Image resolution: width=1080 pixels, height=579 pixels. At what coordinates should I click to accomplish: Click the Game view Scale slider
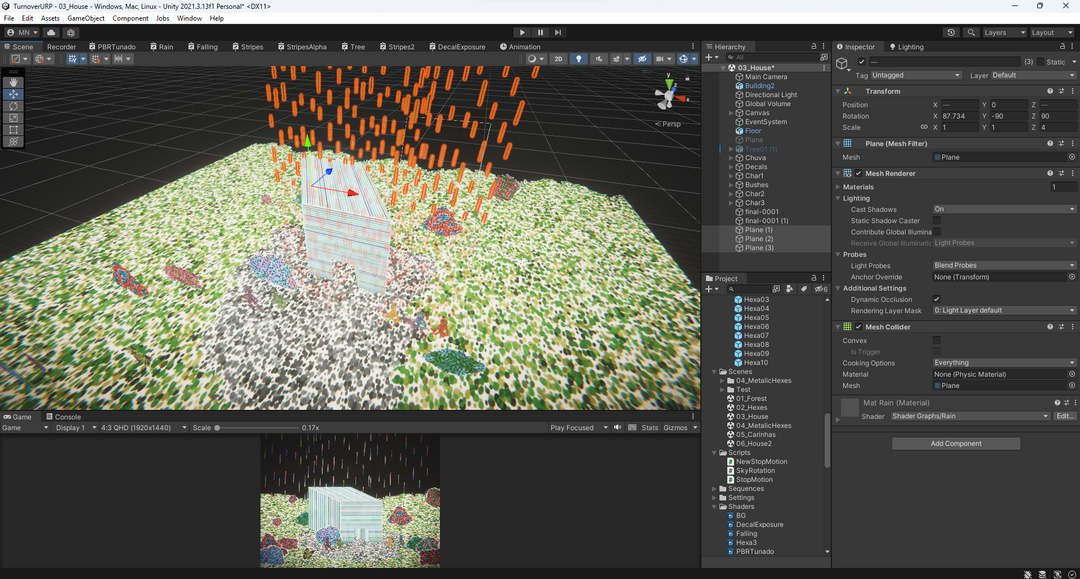tap(256, 428)
